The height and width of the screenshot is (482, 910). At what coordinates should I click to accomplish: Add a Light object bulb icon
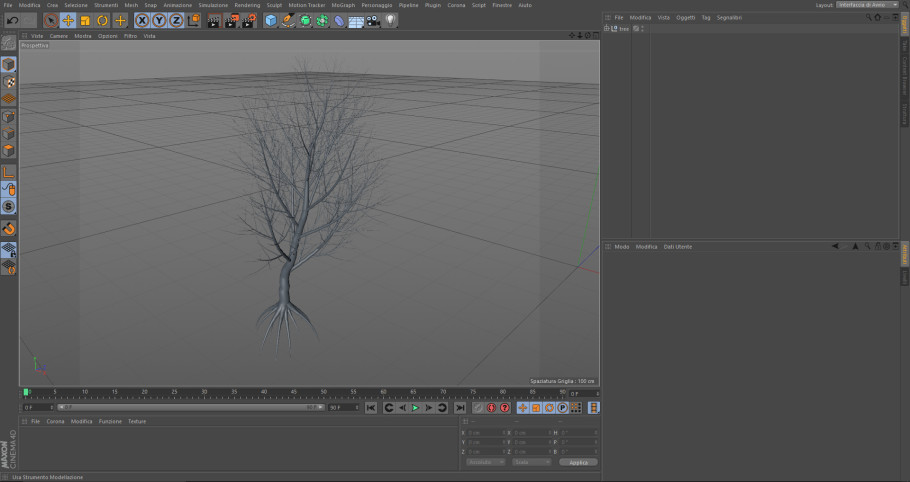390,20
